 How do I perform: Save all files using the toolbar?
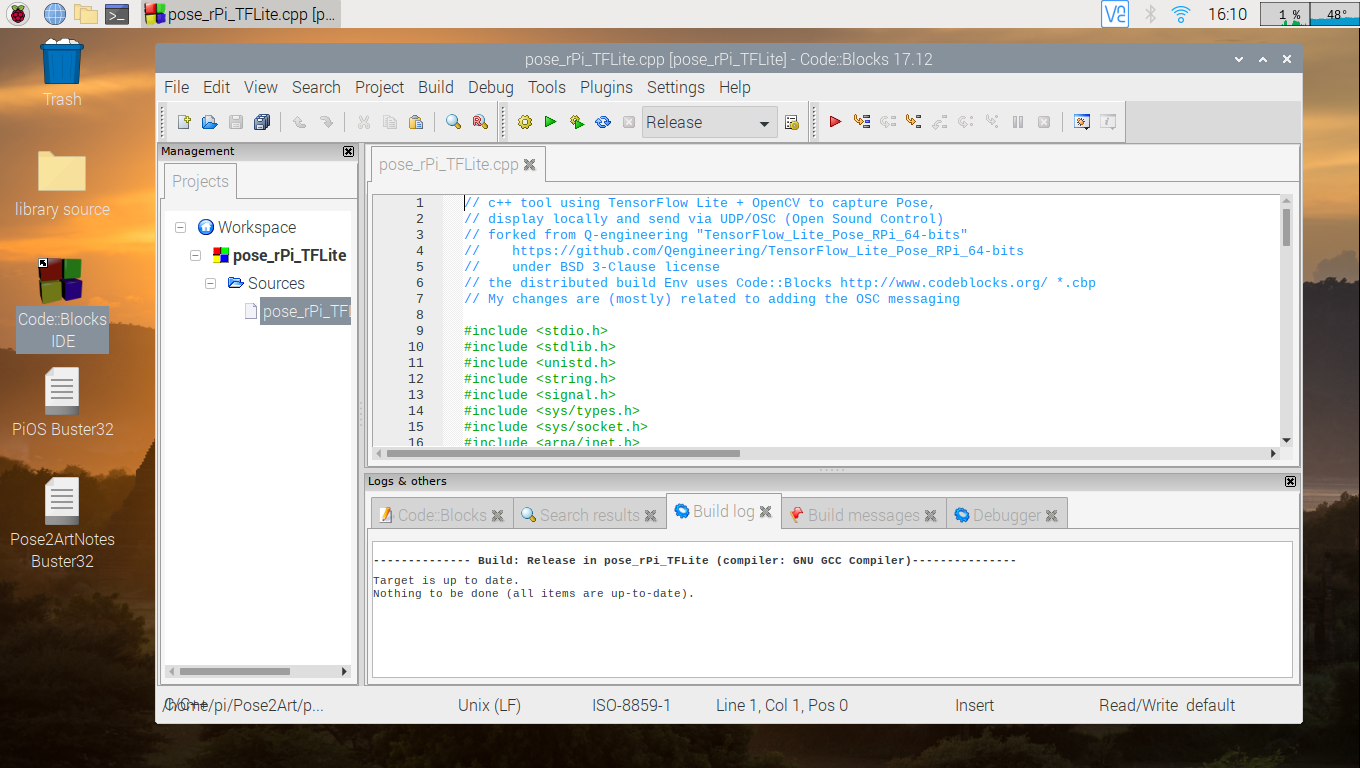click(262, 122)
